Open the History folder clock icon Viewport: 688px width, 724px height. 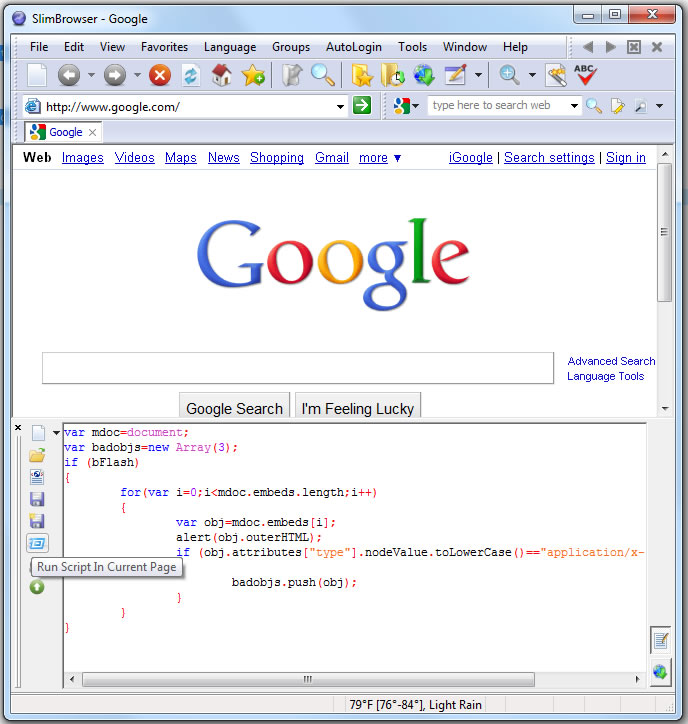tap(392, 75)
